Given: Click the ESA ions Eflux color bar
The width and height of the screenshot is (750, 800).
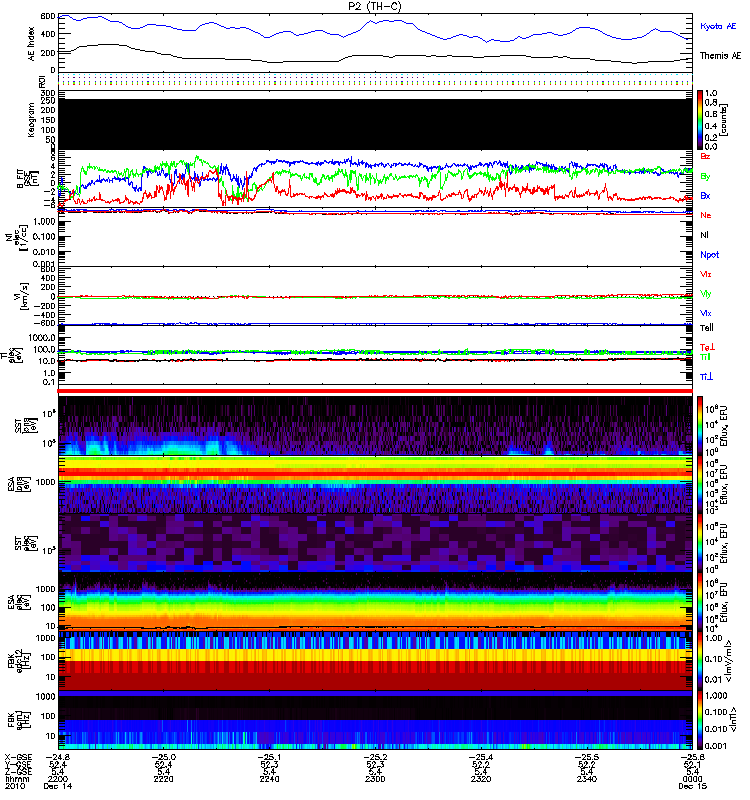Looking at the screenshot, I should point(700,485).
